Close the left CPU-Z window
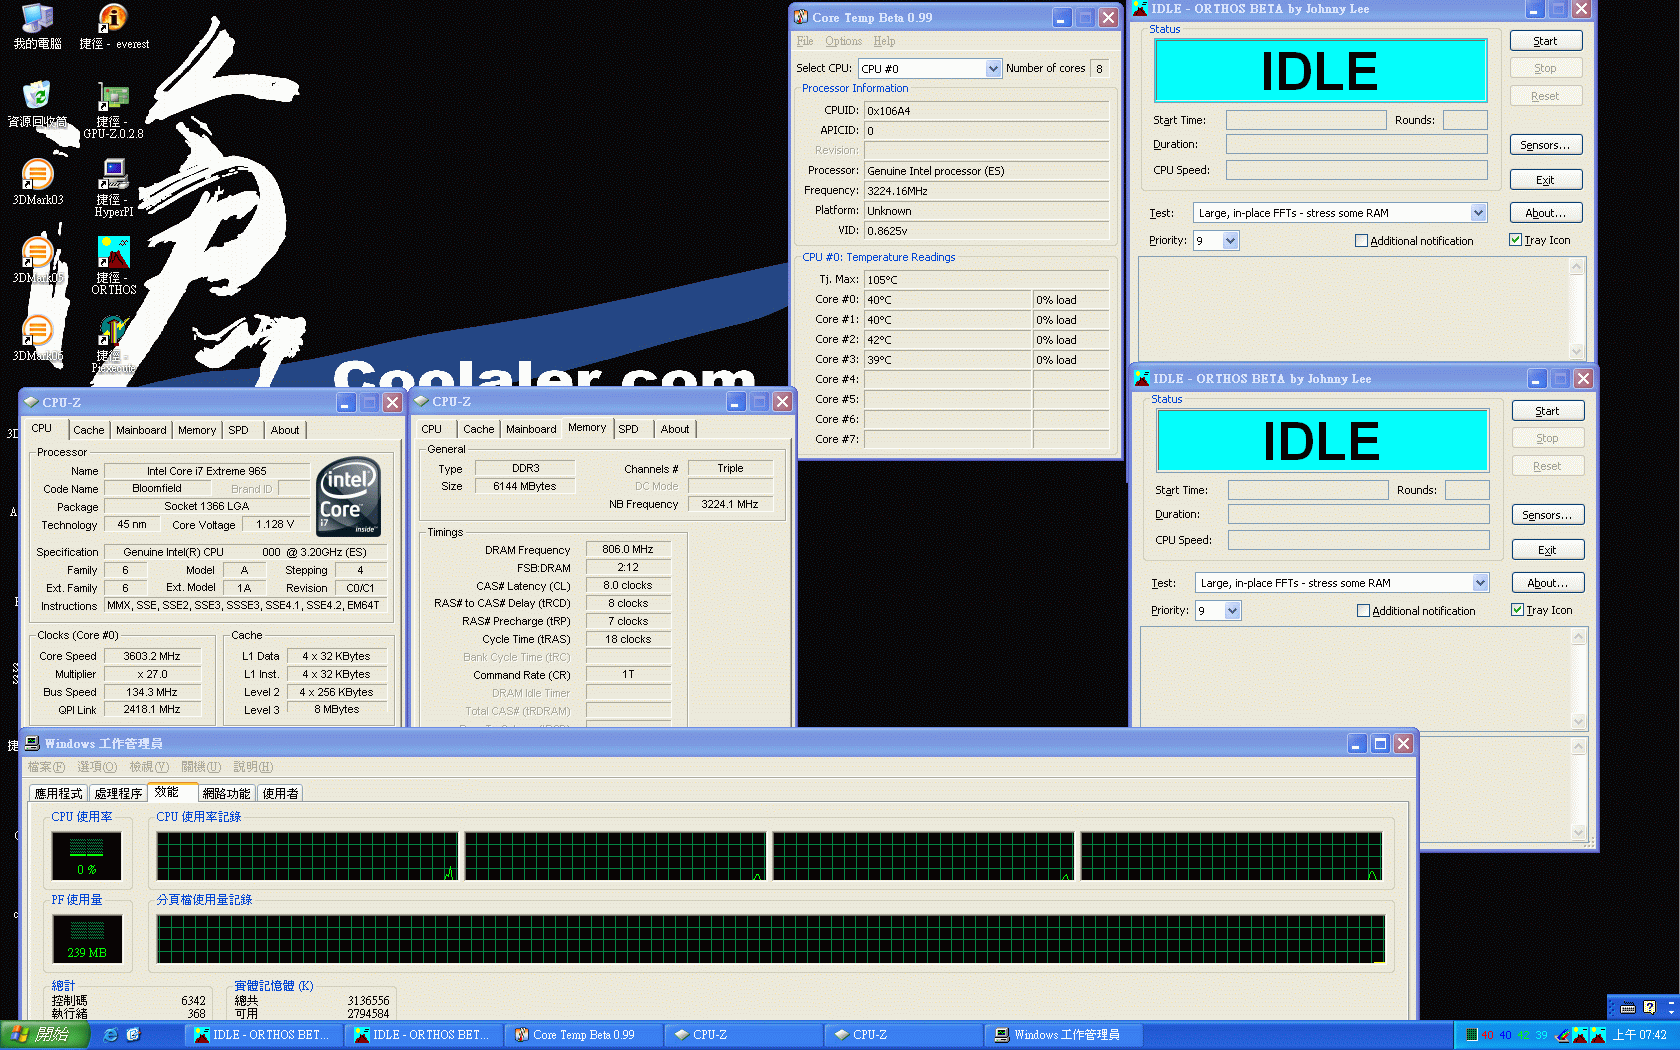1680x1050 pixels. click(392, 402)
